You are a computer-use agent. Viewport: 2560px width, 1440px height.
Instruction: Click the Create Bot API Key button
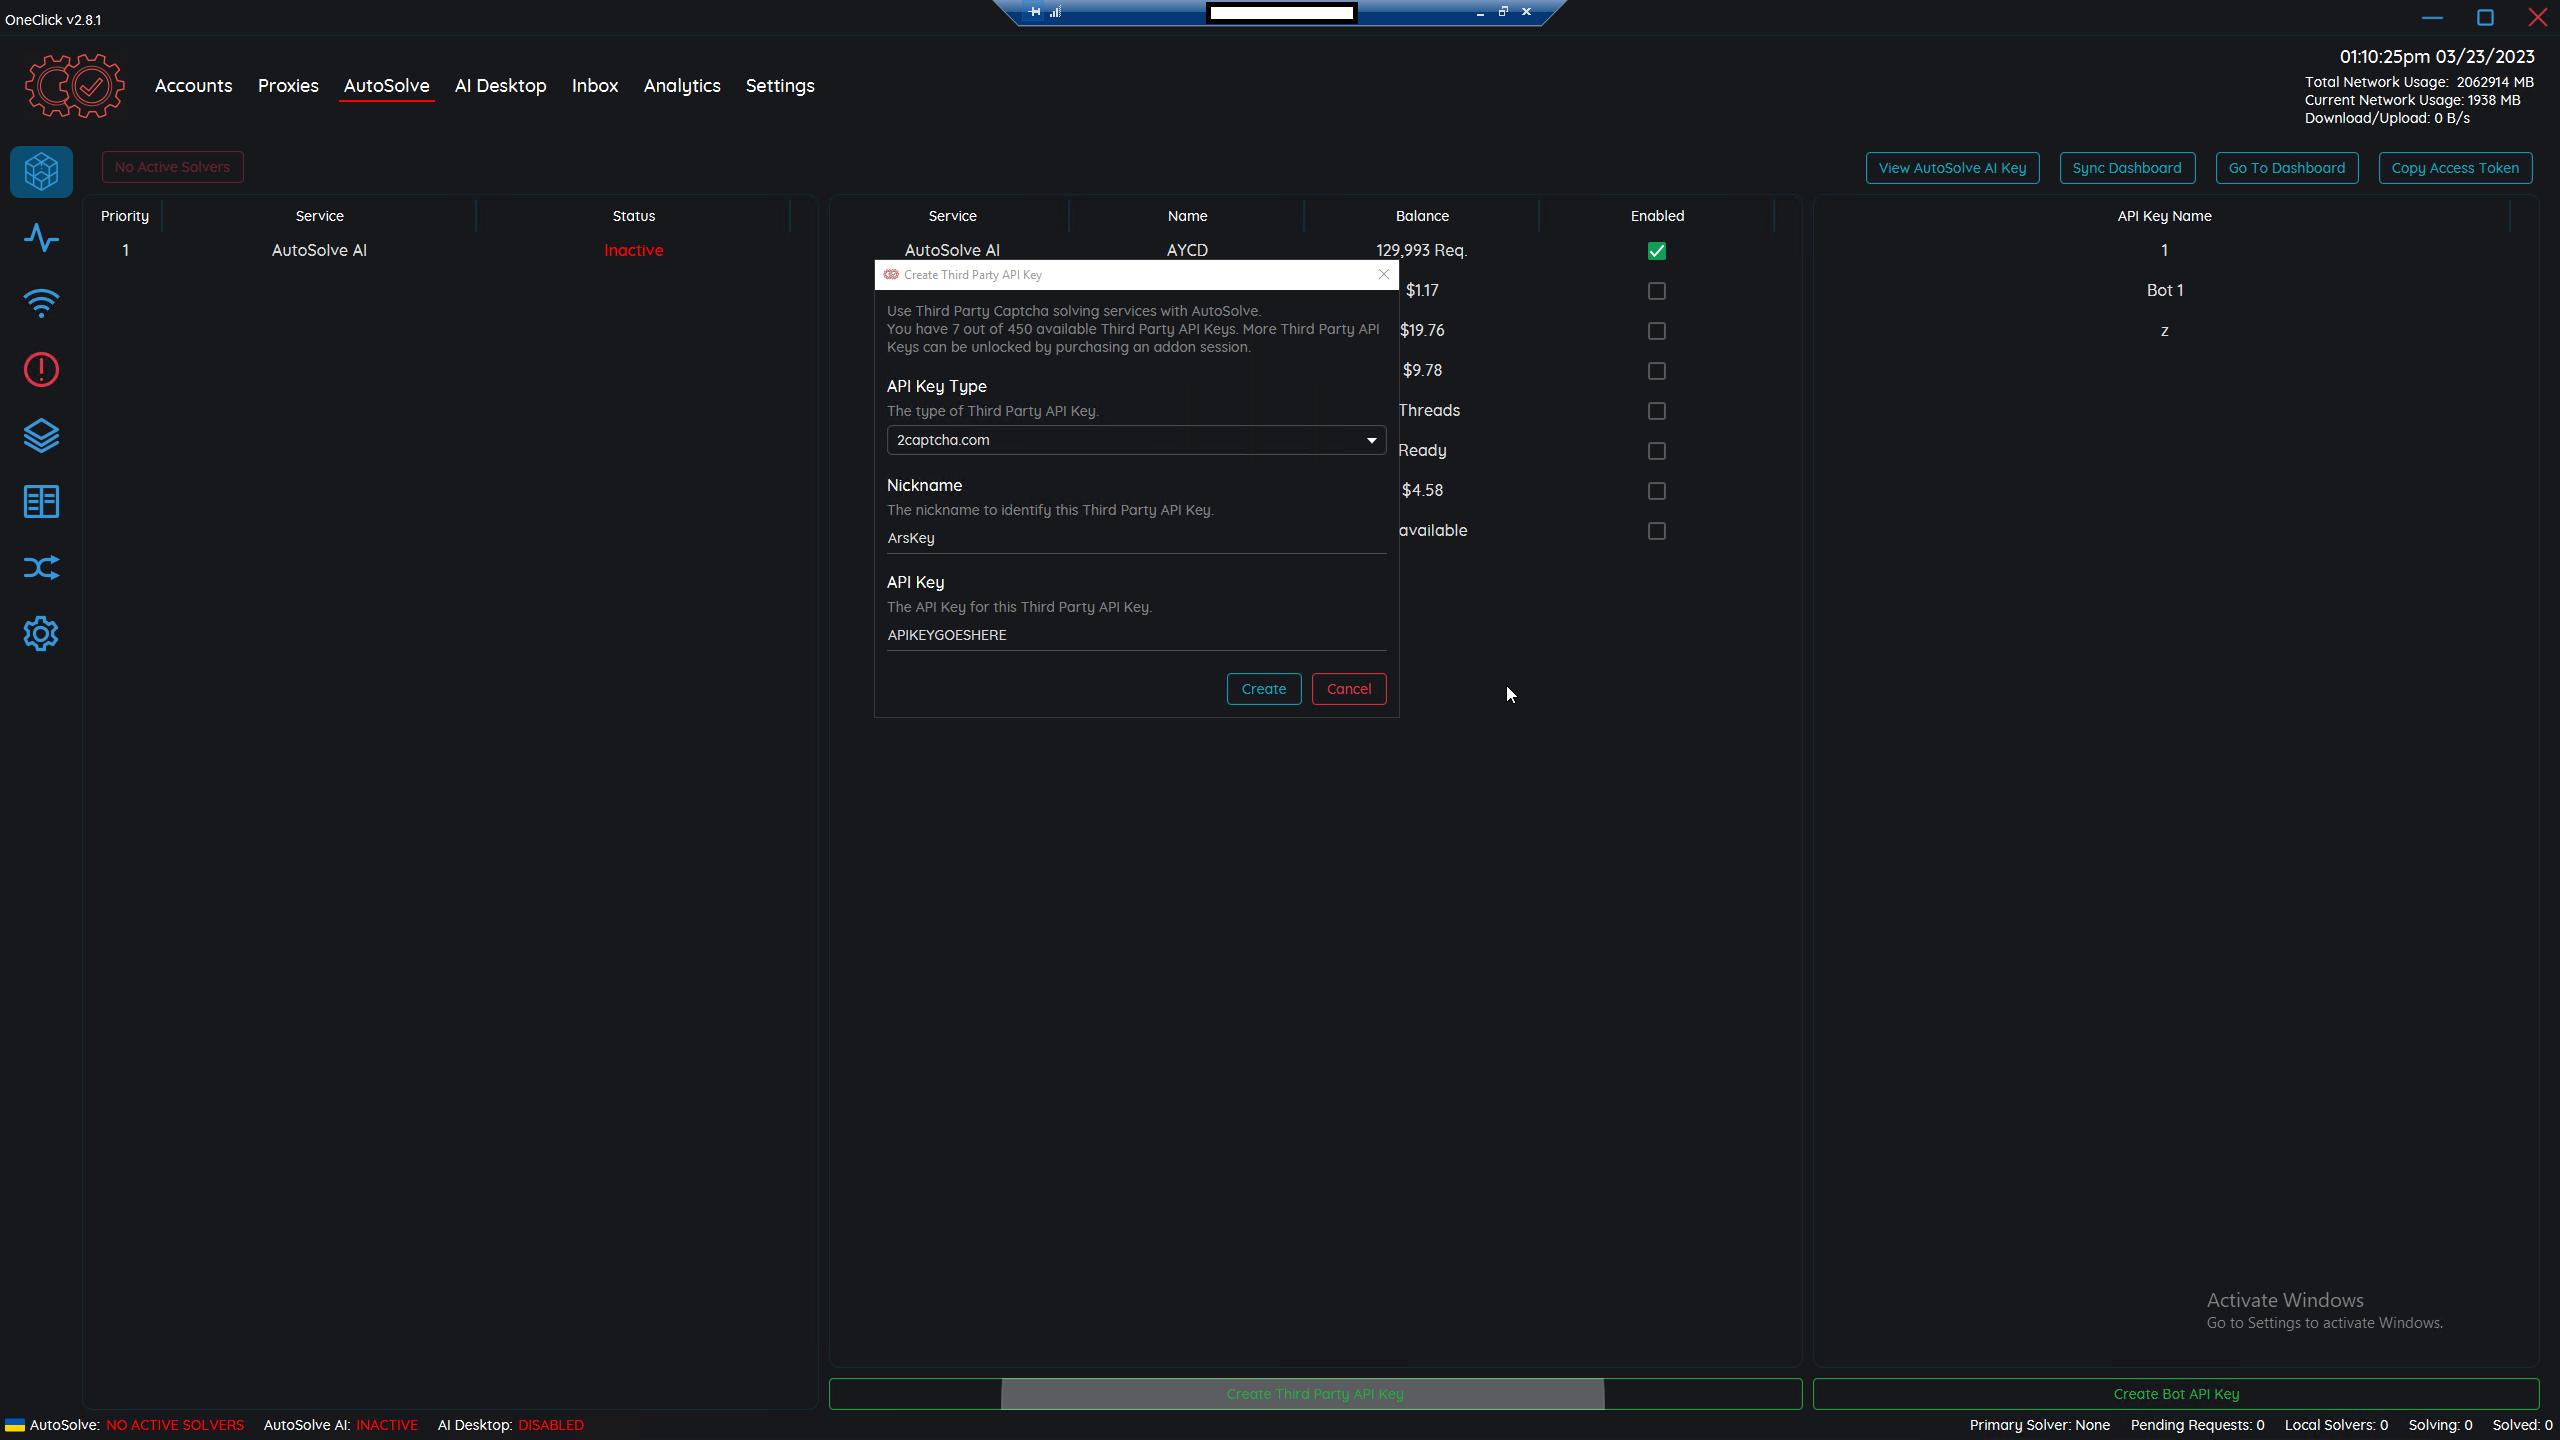pyautogui.click(x=2176, y=1394)
